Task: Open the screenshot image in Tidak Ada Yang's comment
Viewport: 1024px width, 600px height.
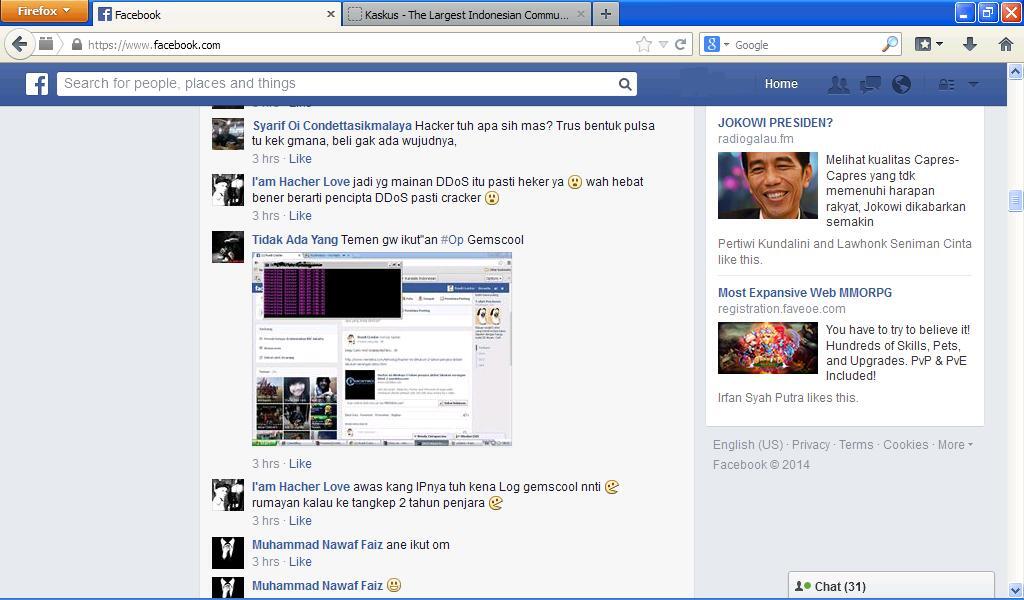Action: (382, 349)
